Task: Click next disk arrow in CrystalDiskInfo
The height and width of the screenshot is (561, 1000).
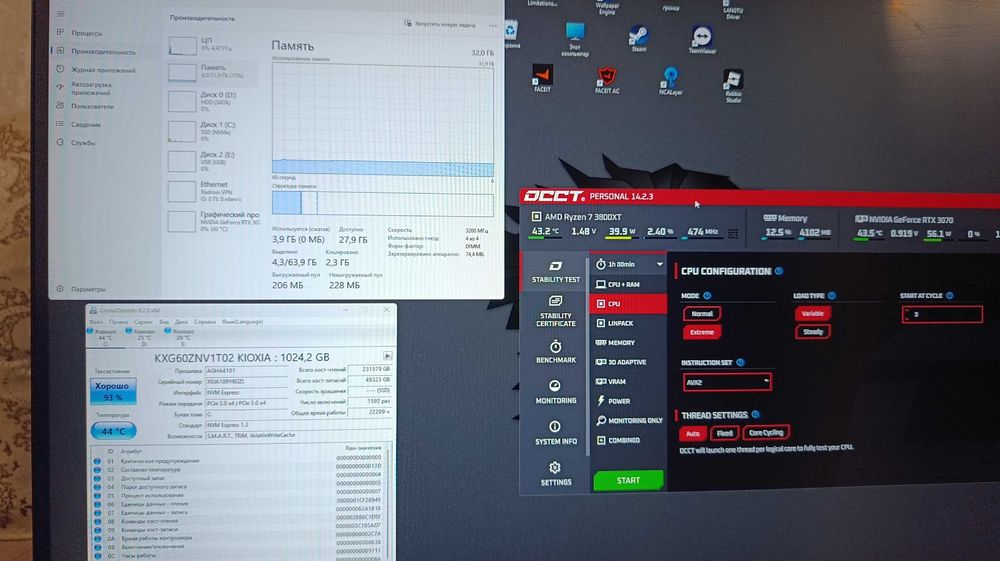Action: coord(387,356)
